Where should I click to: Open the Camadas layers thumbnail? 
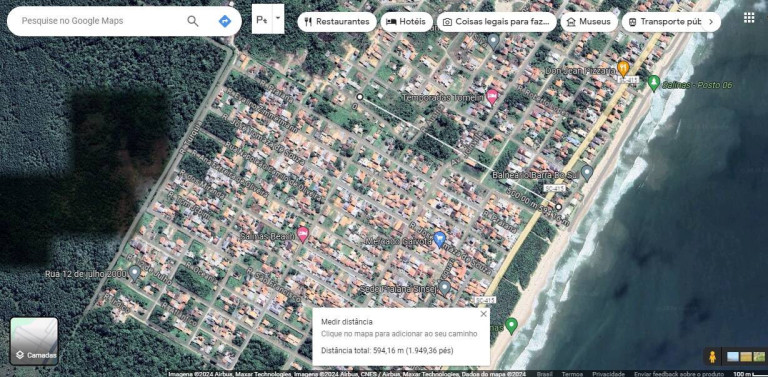pyautogui.click(x=34, y=341)
